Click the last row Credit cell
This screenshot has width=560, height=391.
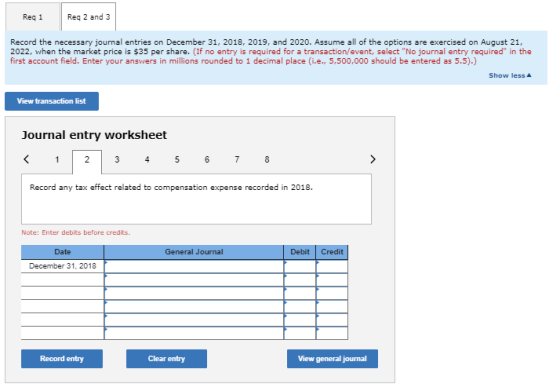coord(332,333)
